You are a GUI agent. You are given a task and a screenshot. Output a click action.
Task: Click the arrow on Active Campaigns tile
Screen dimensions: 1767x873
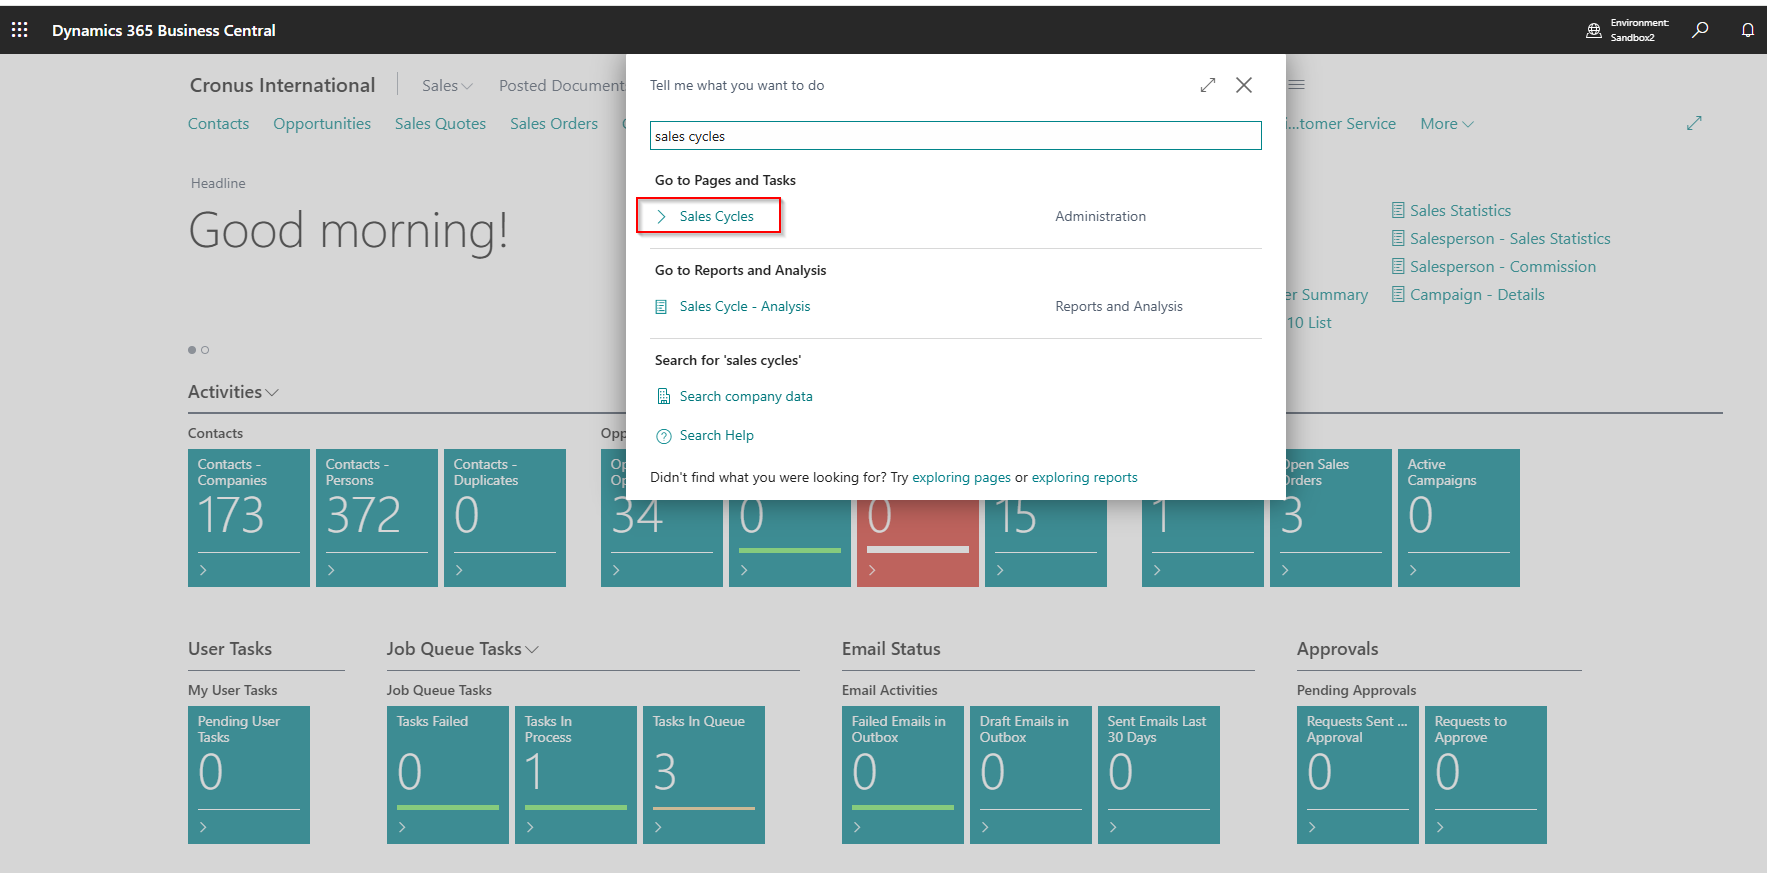coord(1413,570)
